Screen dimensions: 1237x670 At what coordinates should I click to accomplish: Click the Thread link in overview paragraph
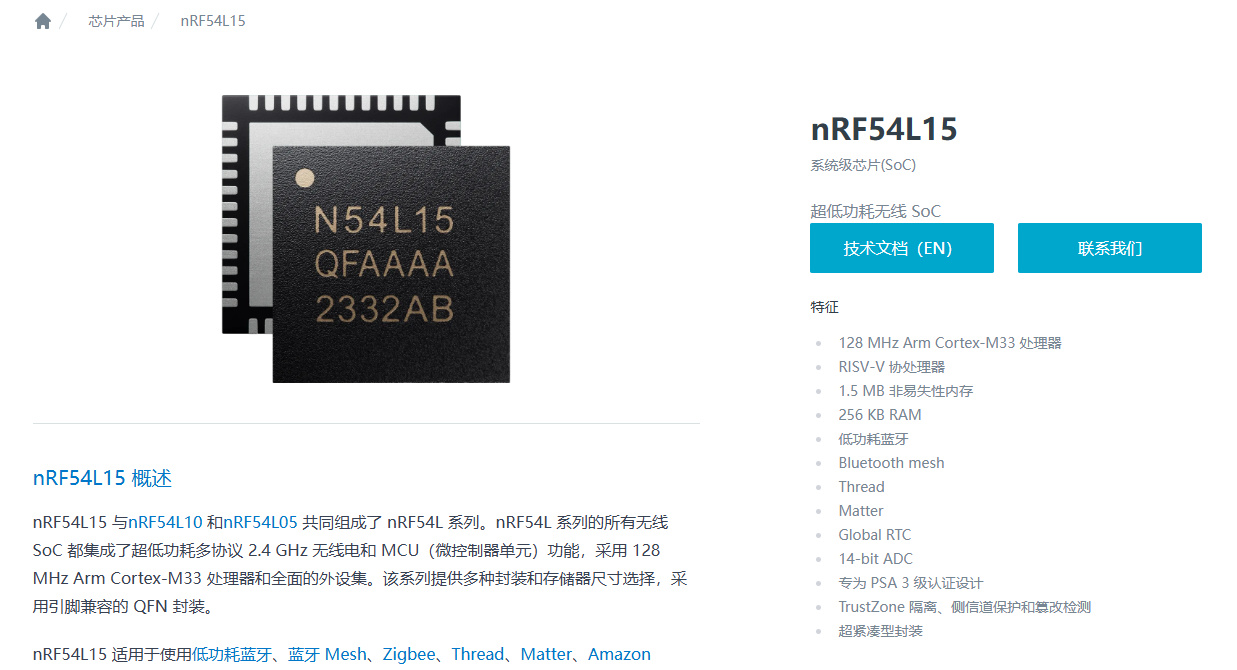point(478,654)
